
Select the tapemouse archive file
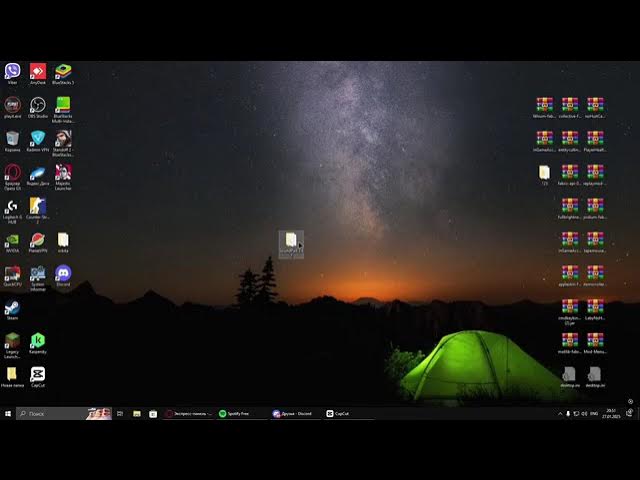pos(595,242)
